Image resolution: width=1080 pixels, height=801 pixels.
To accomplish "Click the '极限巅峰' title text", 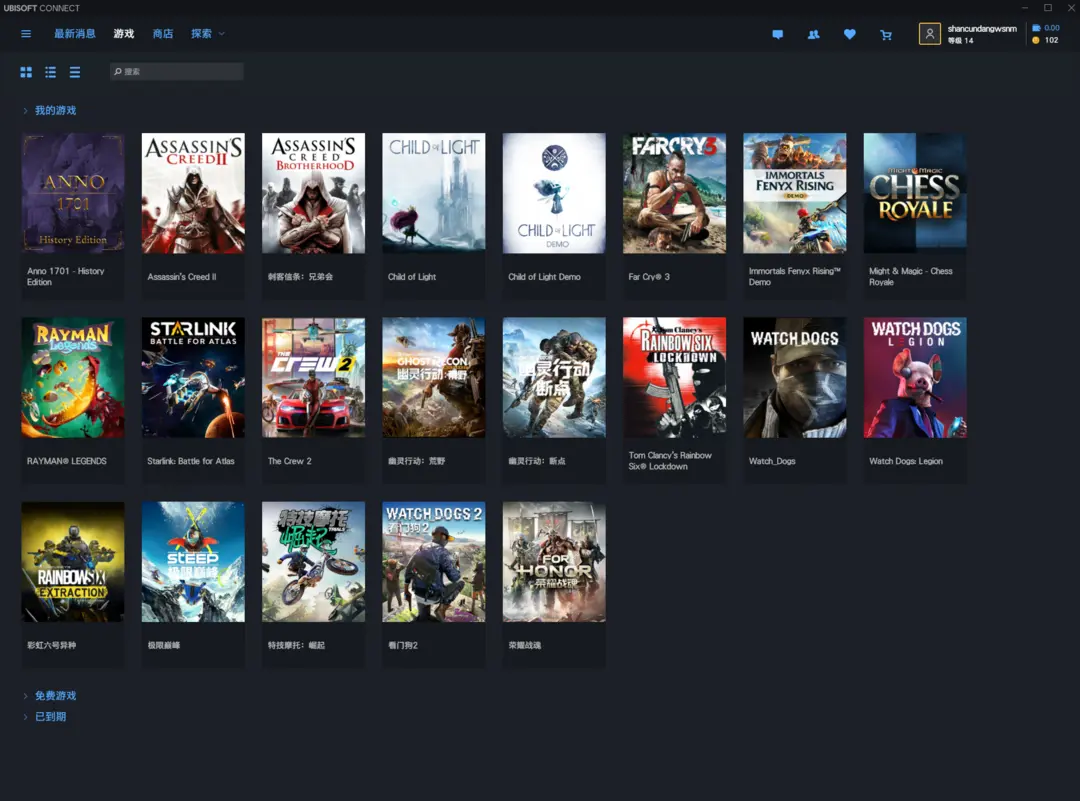I will click(164, 645).
